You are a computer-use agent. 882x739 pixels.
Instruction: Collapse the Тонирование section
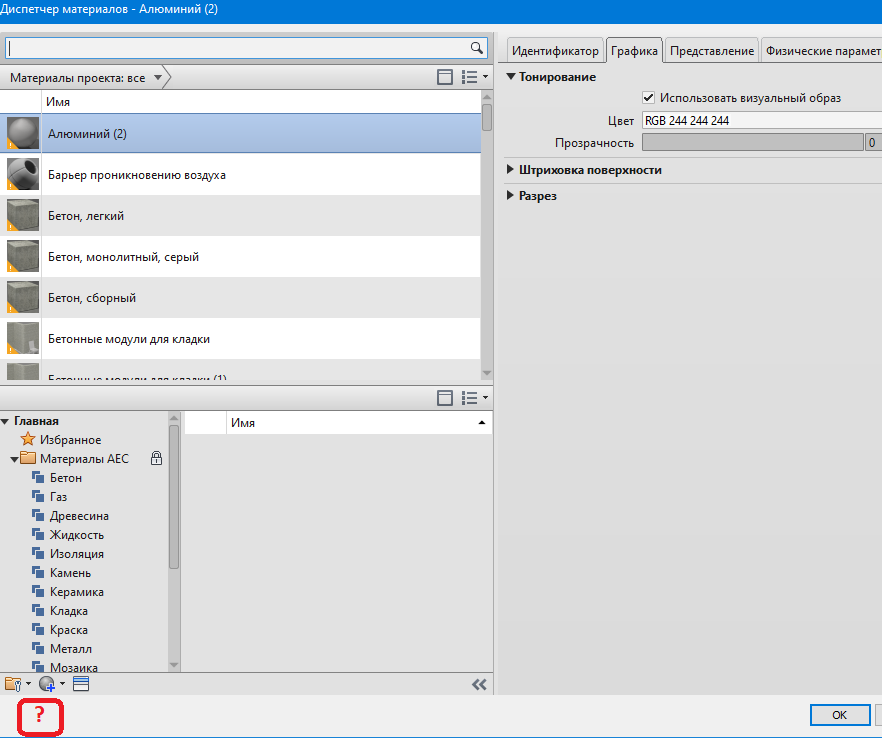pos(512,77)
